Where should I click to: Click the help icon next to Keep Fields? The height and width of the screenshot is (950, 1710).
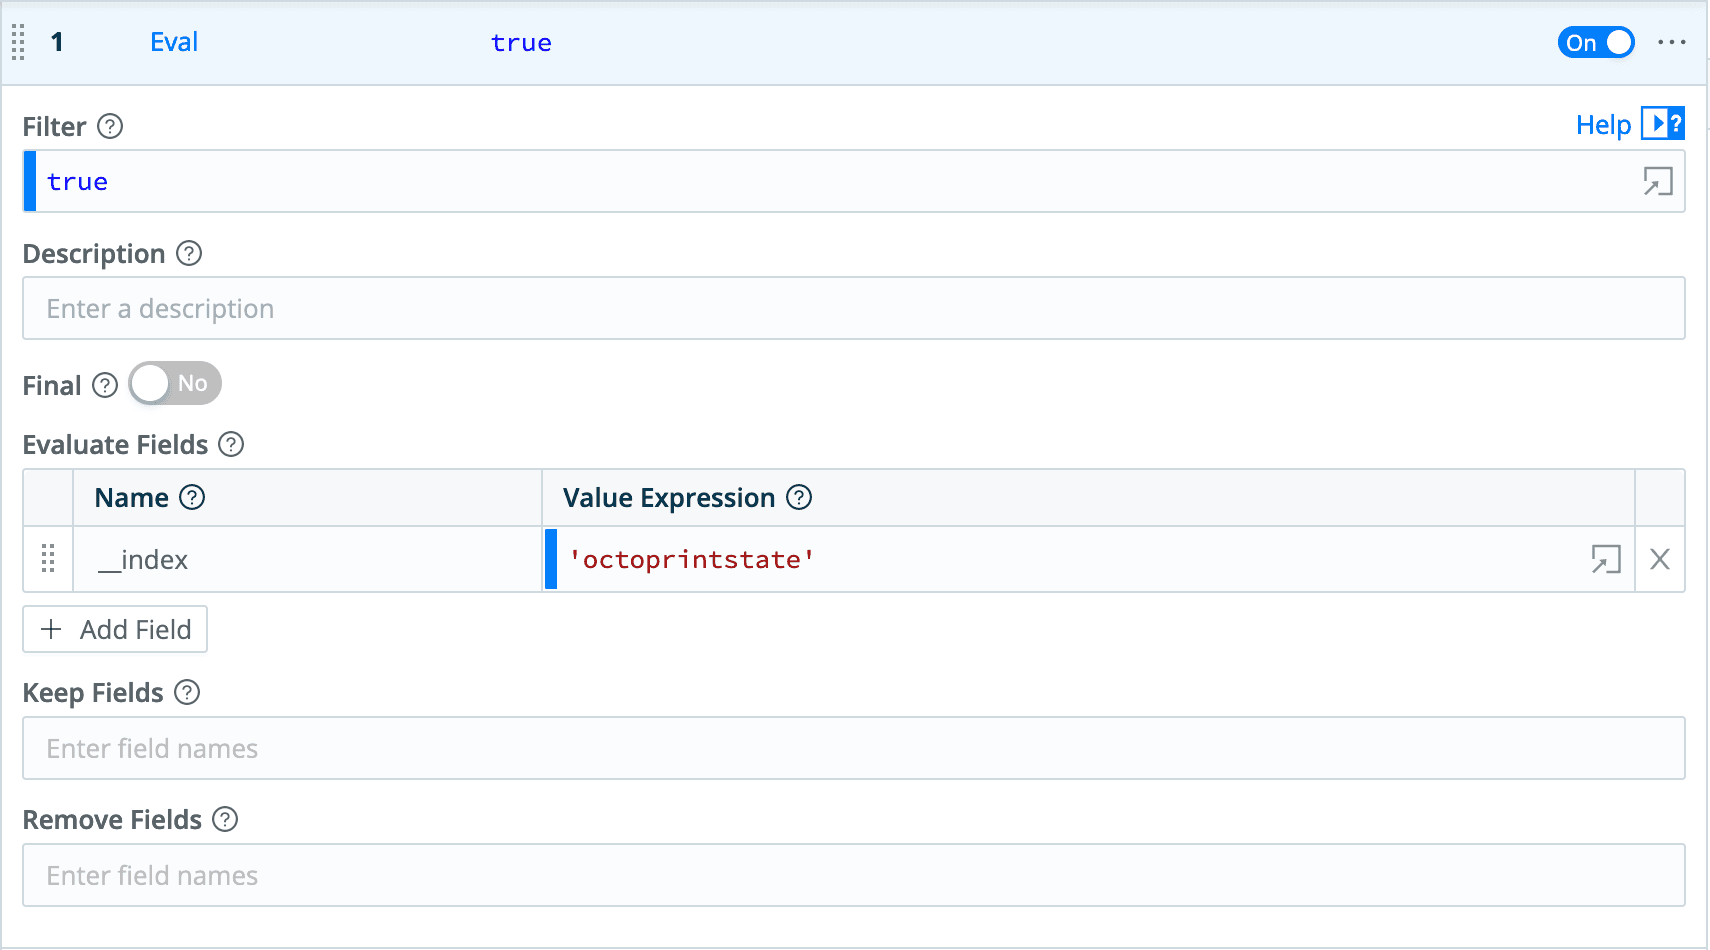click(x=187, y=693)
